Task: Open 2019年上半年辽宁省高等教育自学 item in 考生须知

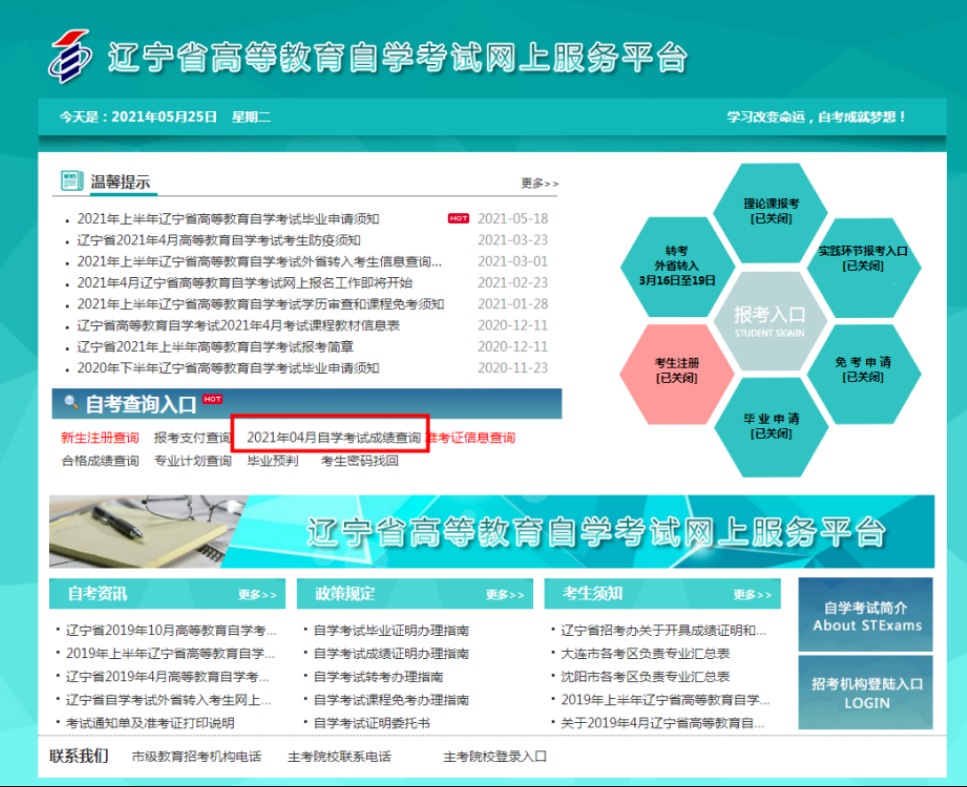Action: click(665, 700)
